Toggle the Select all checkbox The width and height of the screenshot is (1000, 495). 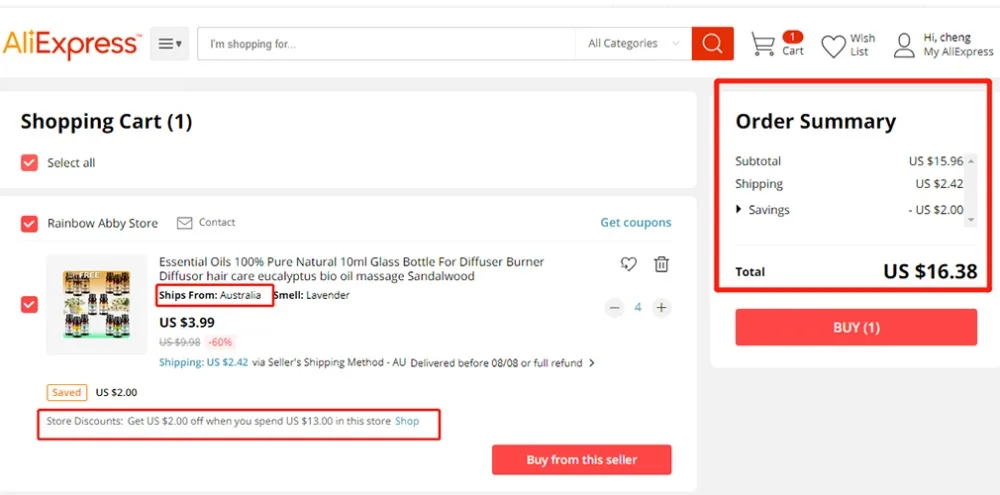click(29, 163)
